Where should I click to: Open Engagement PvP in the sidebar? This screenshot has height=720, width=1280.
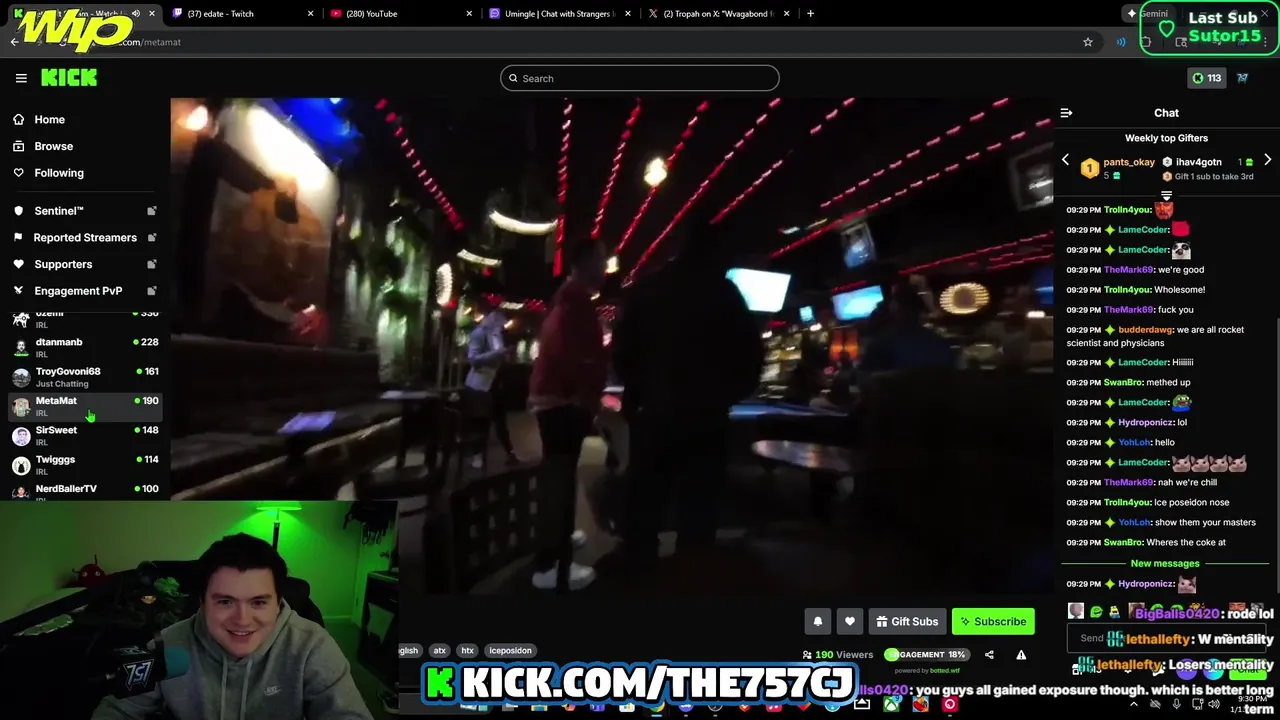pos(78,291)
